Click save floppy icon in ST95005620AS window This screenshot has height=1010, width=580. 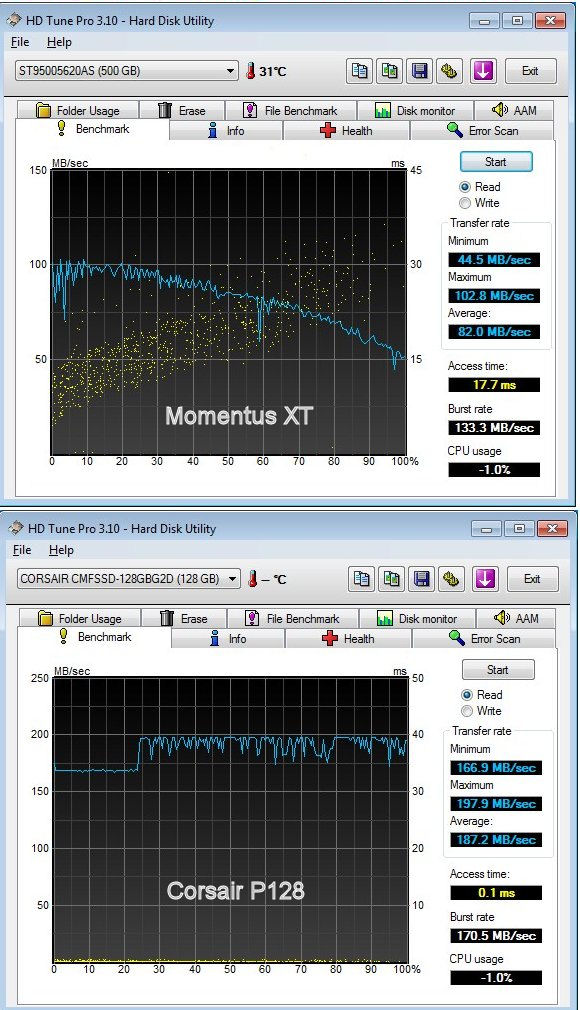point(420,71)
